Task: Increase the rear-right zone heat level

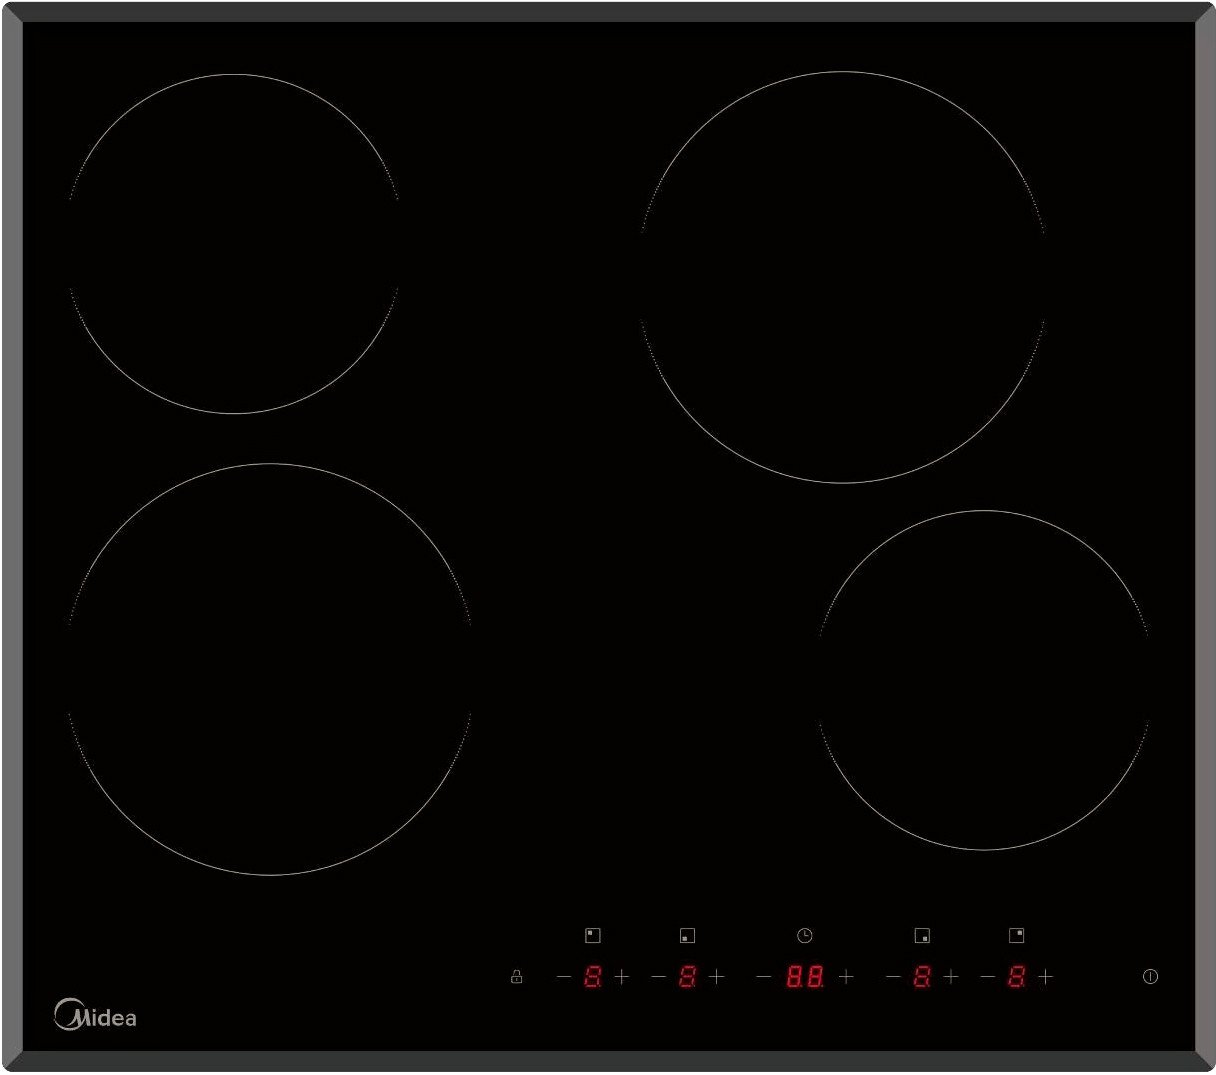Action: click(1045, 977)
